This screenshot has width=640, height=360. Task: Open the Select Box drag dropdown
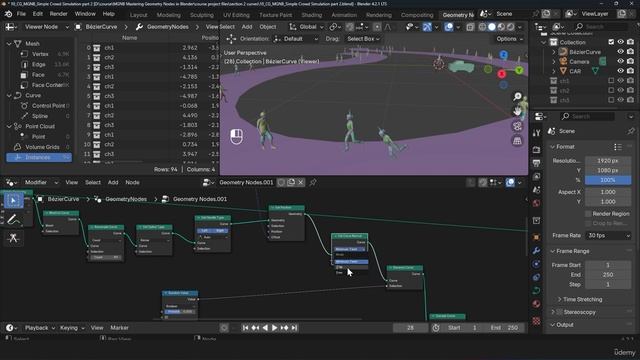363,39
